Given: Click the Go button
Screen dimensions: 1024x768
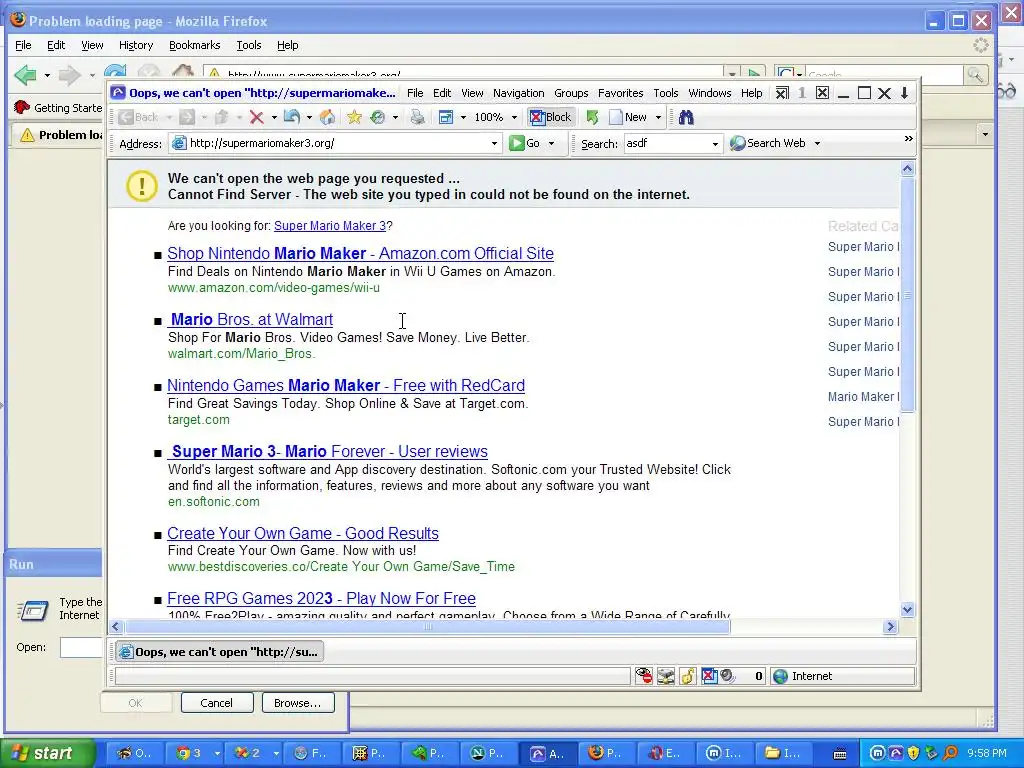Looking at the screenshot, I should pyautogui.click(x=524, y=144).
